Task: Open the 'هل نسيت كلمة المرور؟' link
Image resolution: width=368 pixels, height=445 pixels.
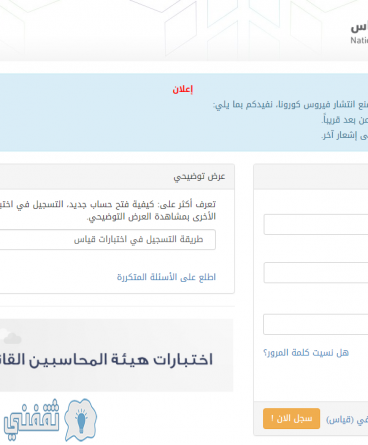Action: tap(306, 353)
